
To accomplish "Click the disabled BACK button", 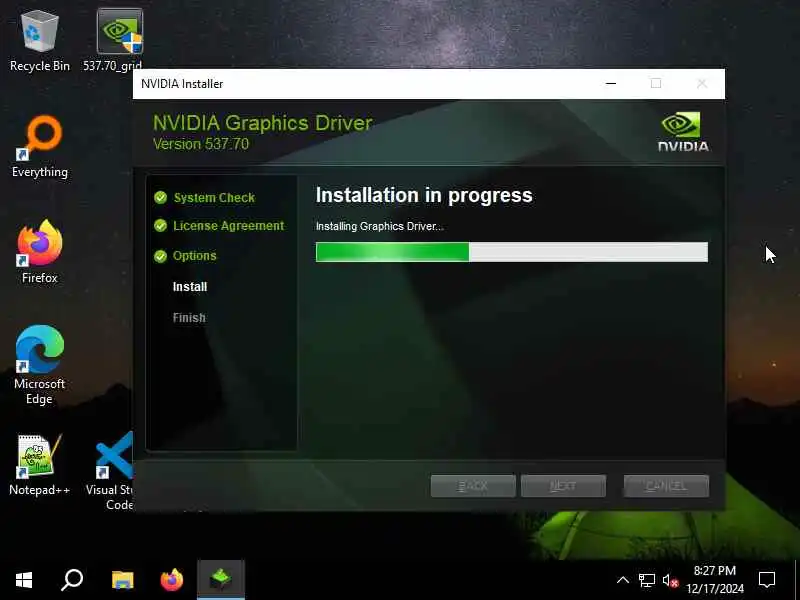I will tap(473, 486).
